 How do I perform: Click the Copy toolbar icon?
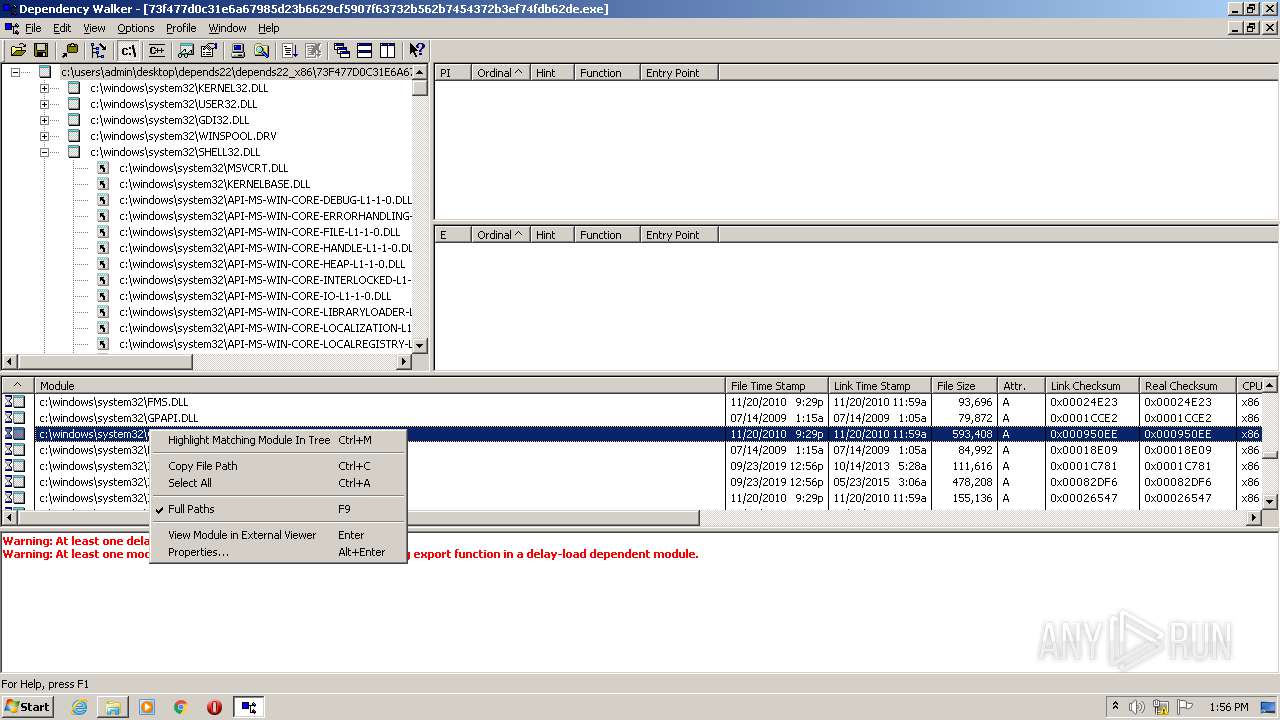pyautogui.click(x=70, y=50)
